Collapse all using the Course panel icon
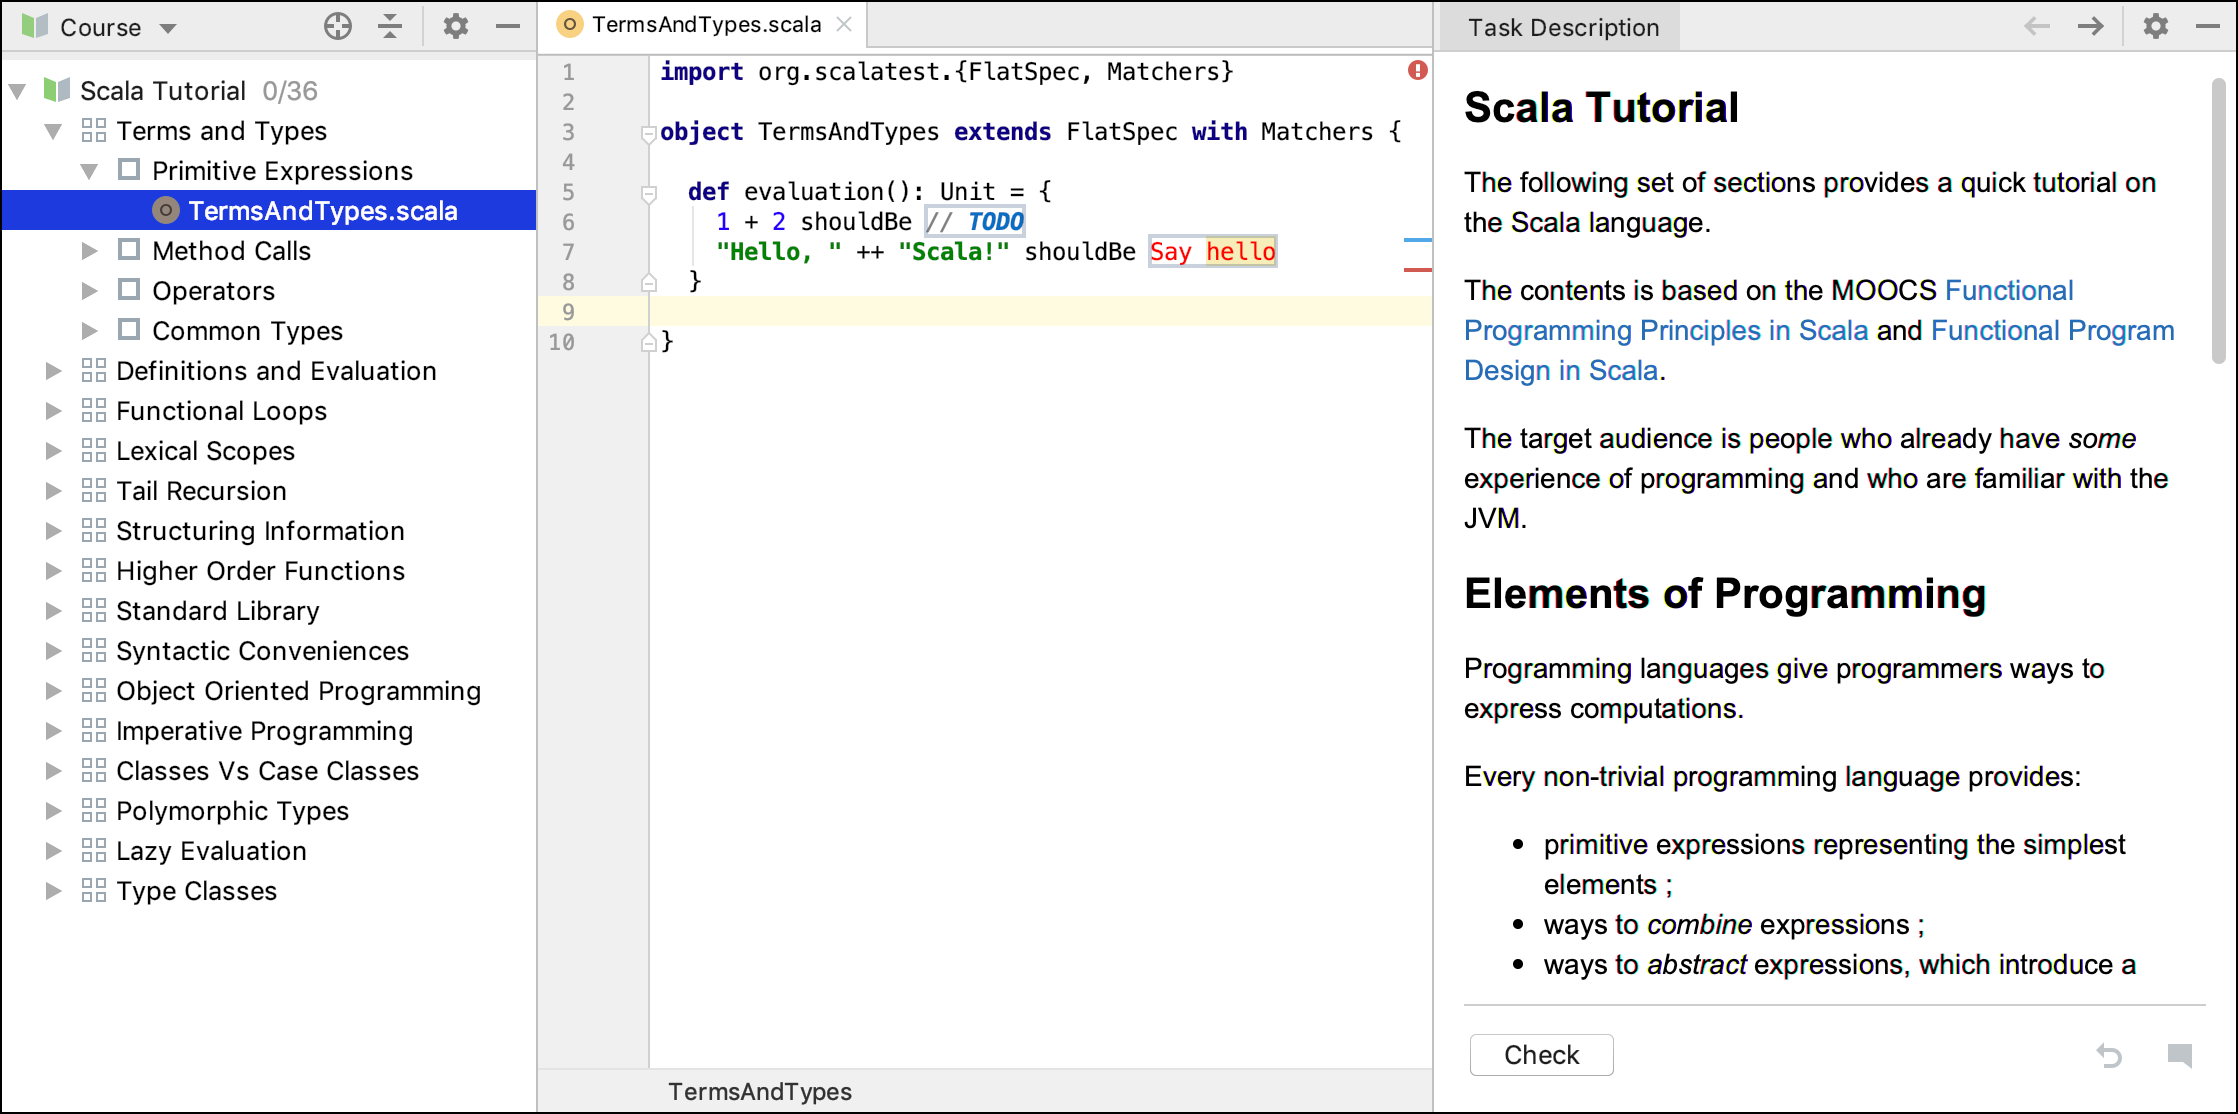 tap(390, 27)
